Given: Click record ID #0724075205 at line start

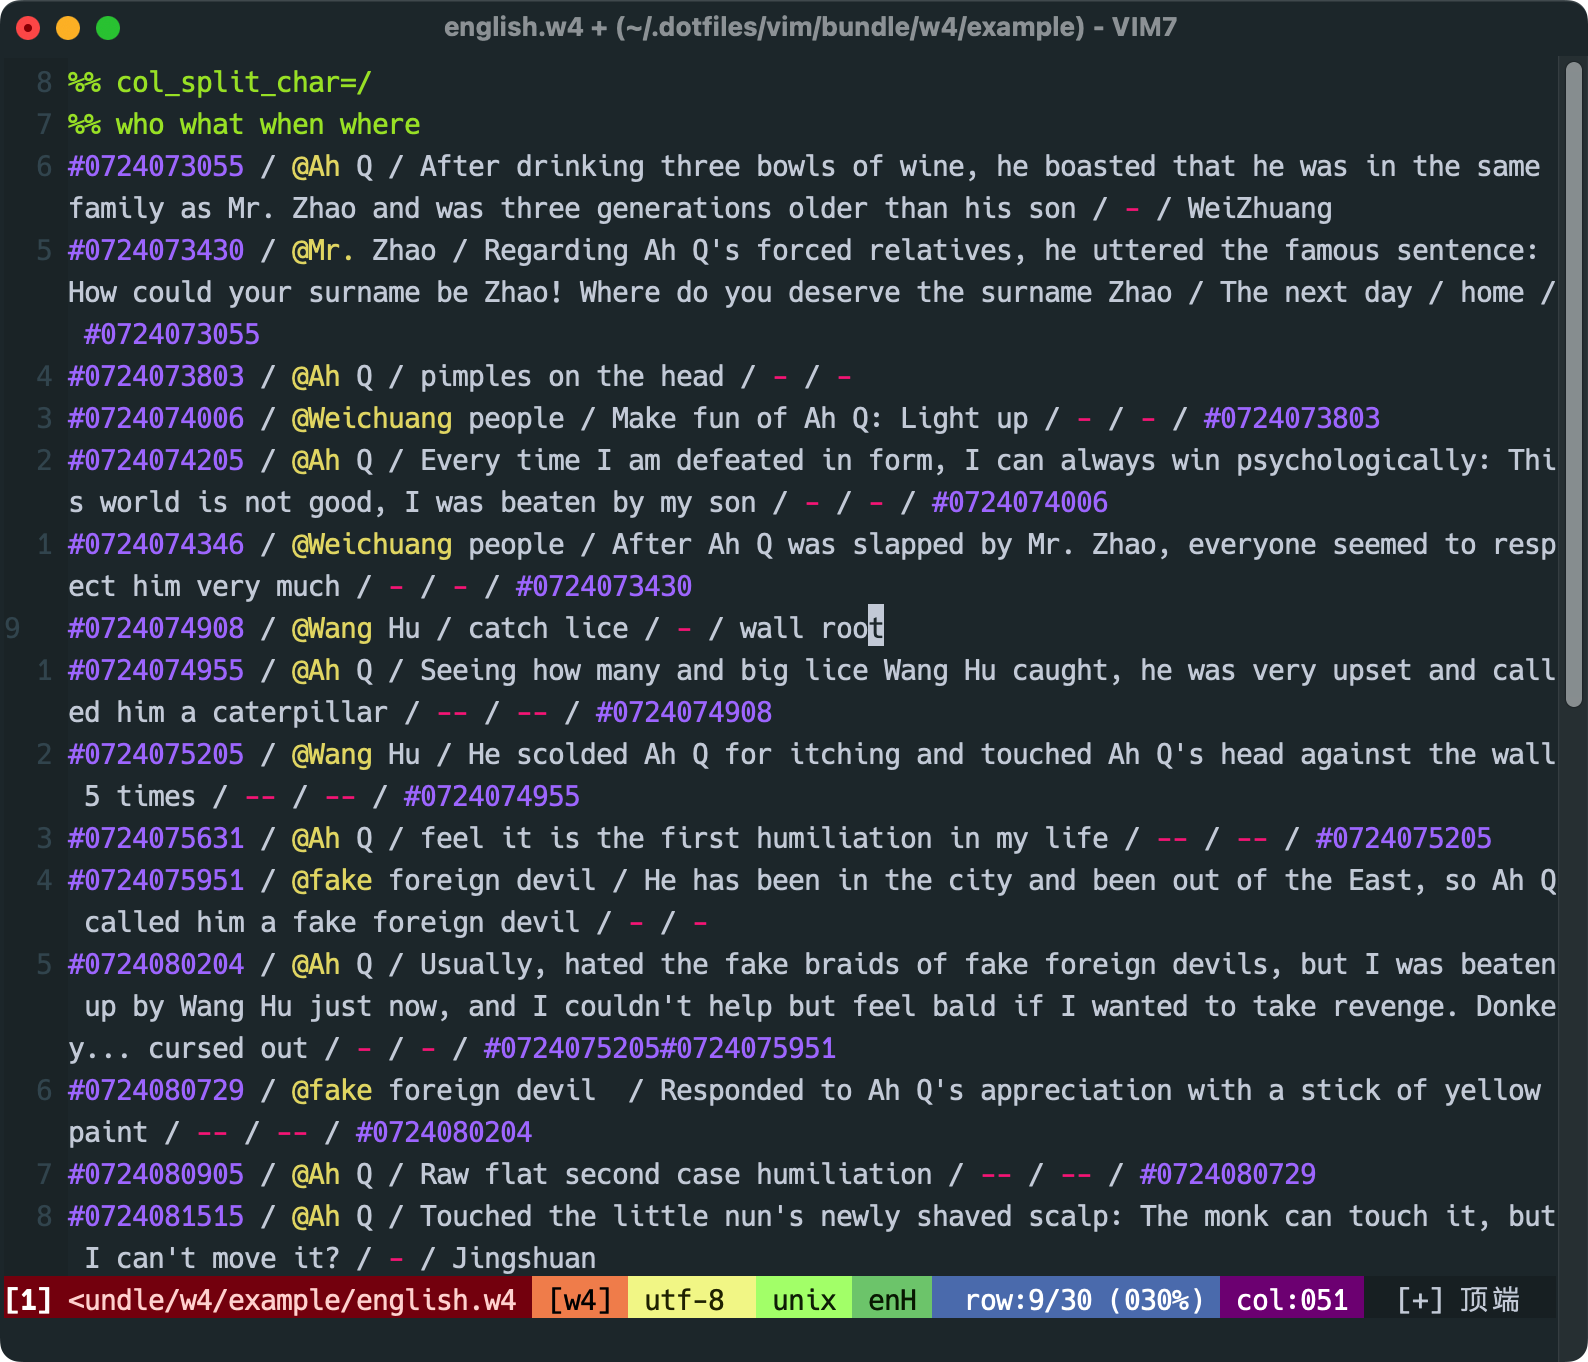Looking at the screenshot, I should coord(156,754).
